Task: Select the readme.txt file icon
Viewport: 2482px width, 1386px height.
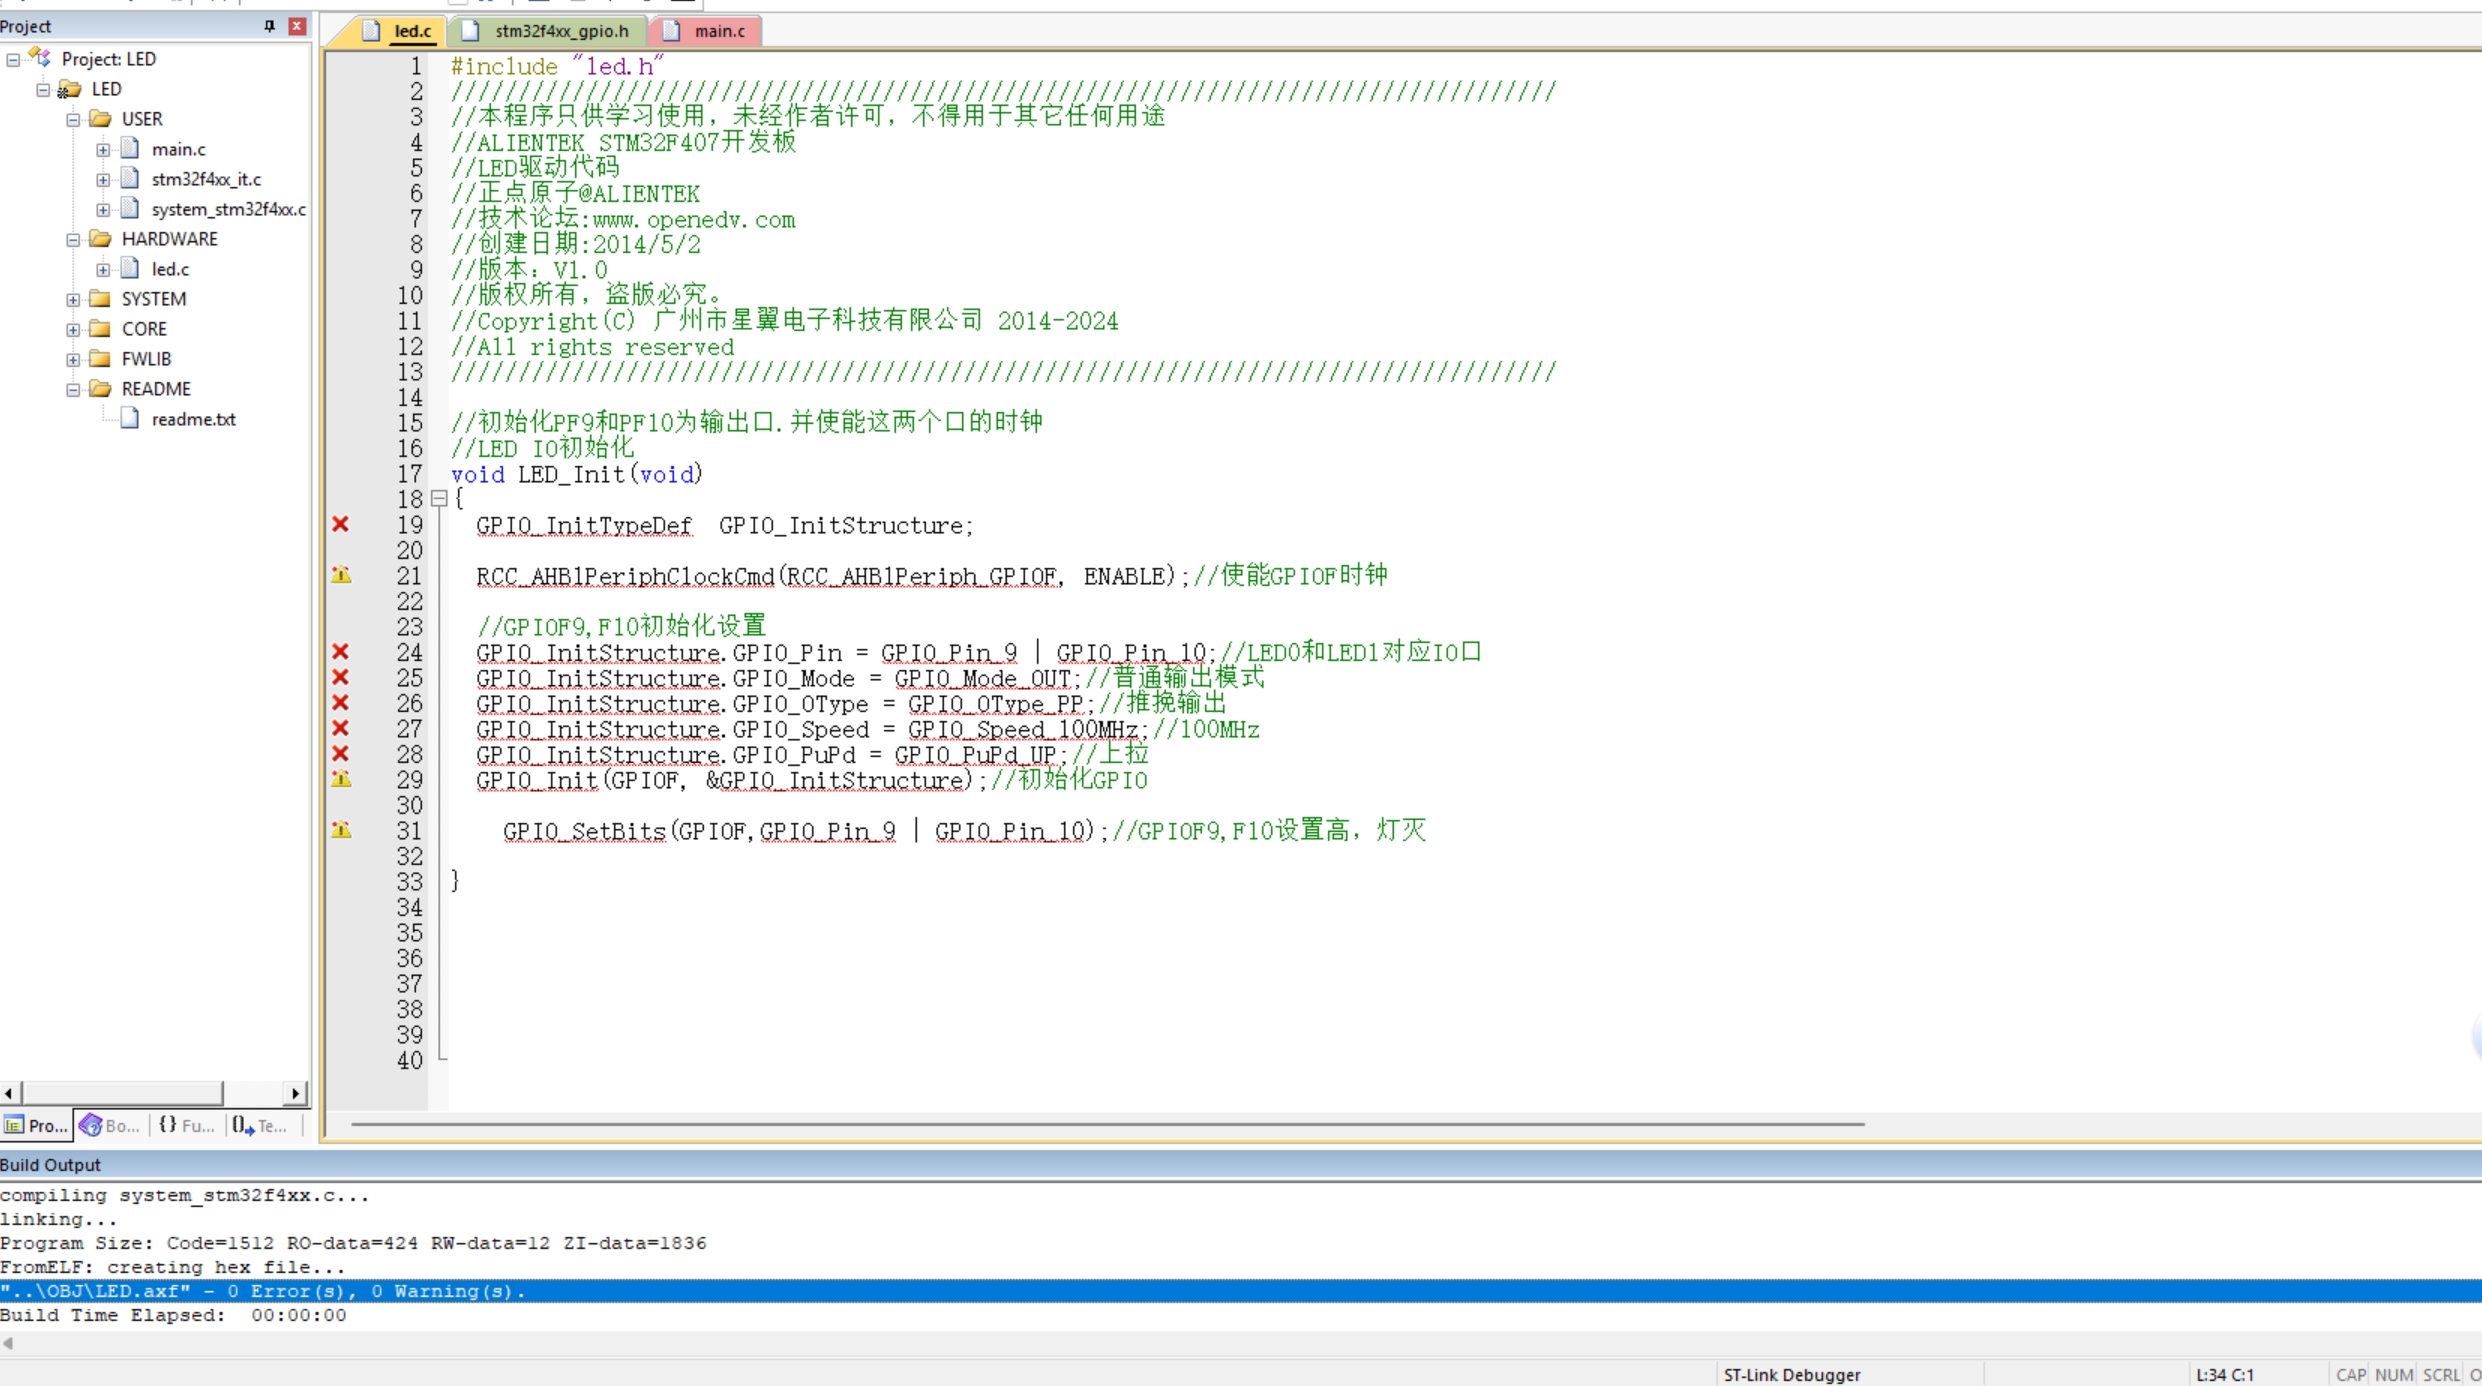Action: (130, 419)
